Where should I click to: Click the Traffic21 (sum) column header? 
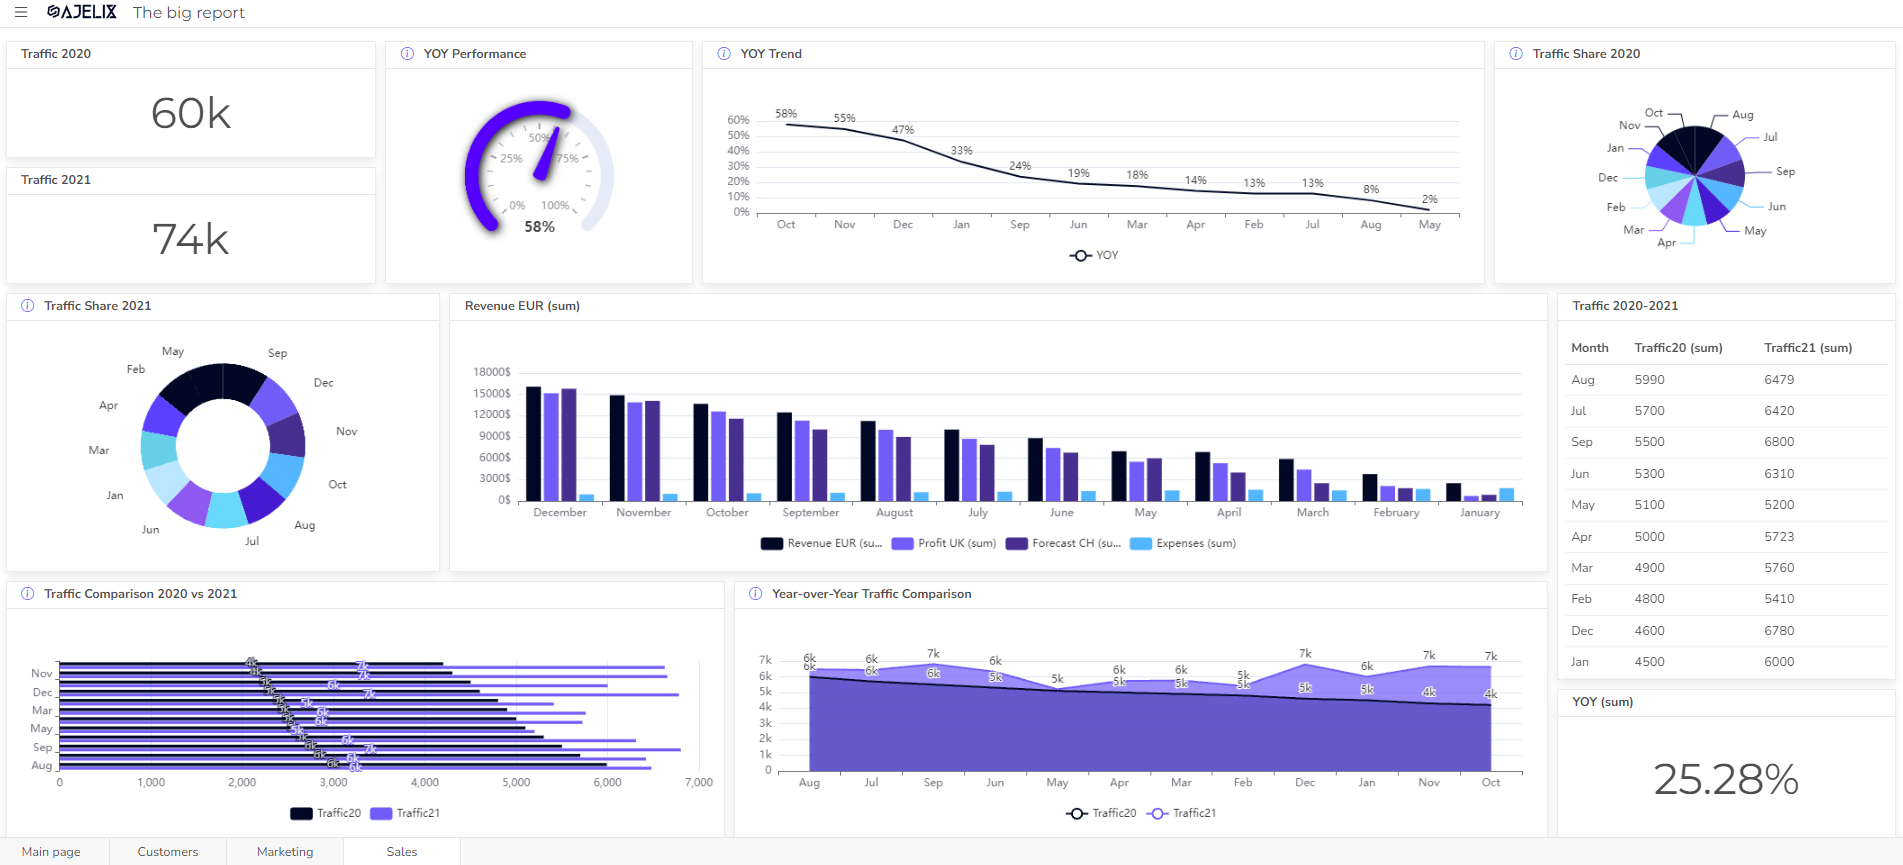tap(1808, 348)
